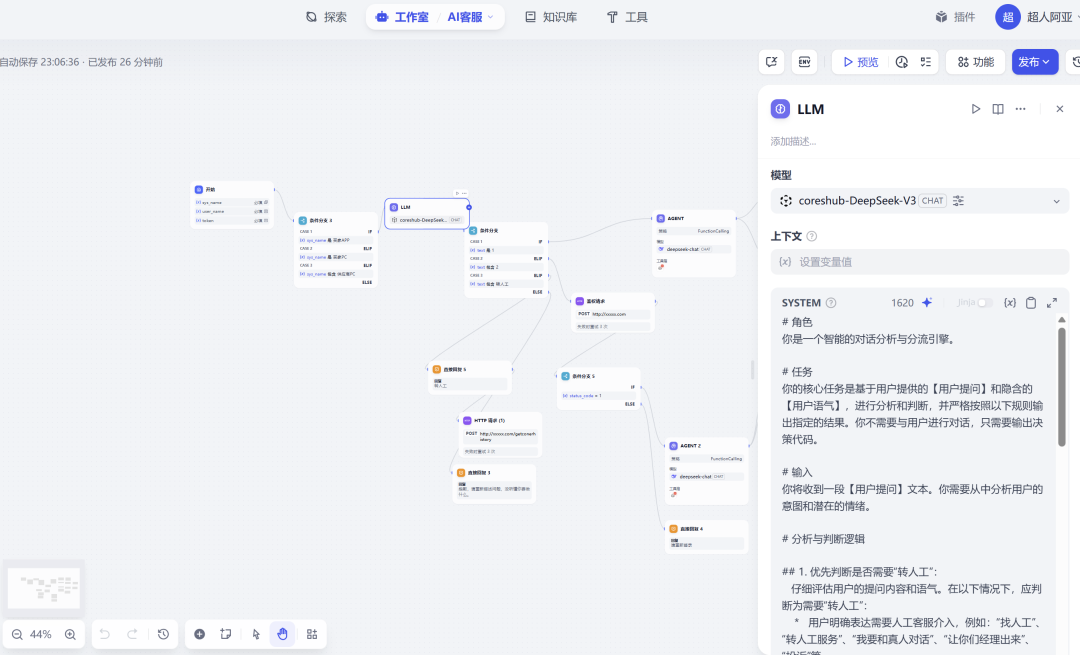Switch to the 工作室 studio tab

[x=402, y=17]
